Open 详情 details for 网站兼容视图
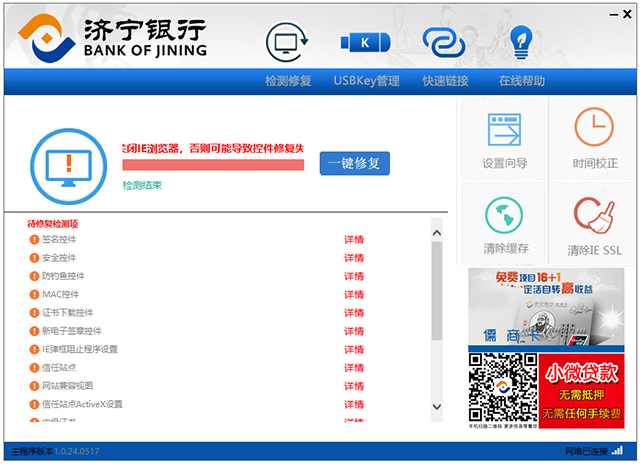 [354, 386]
